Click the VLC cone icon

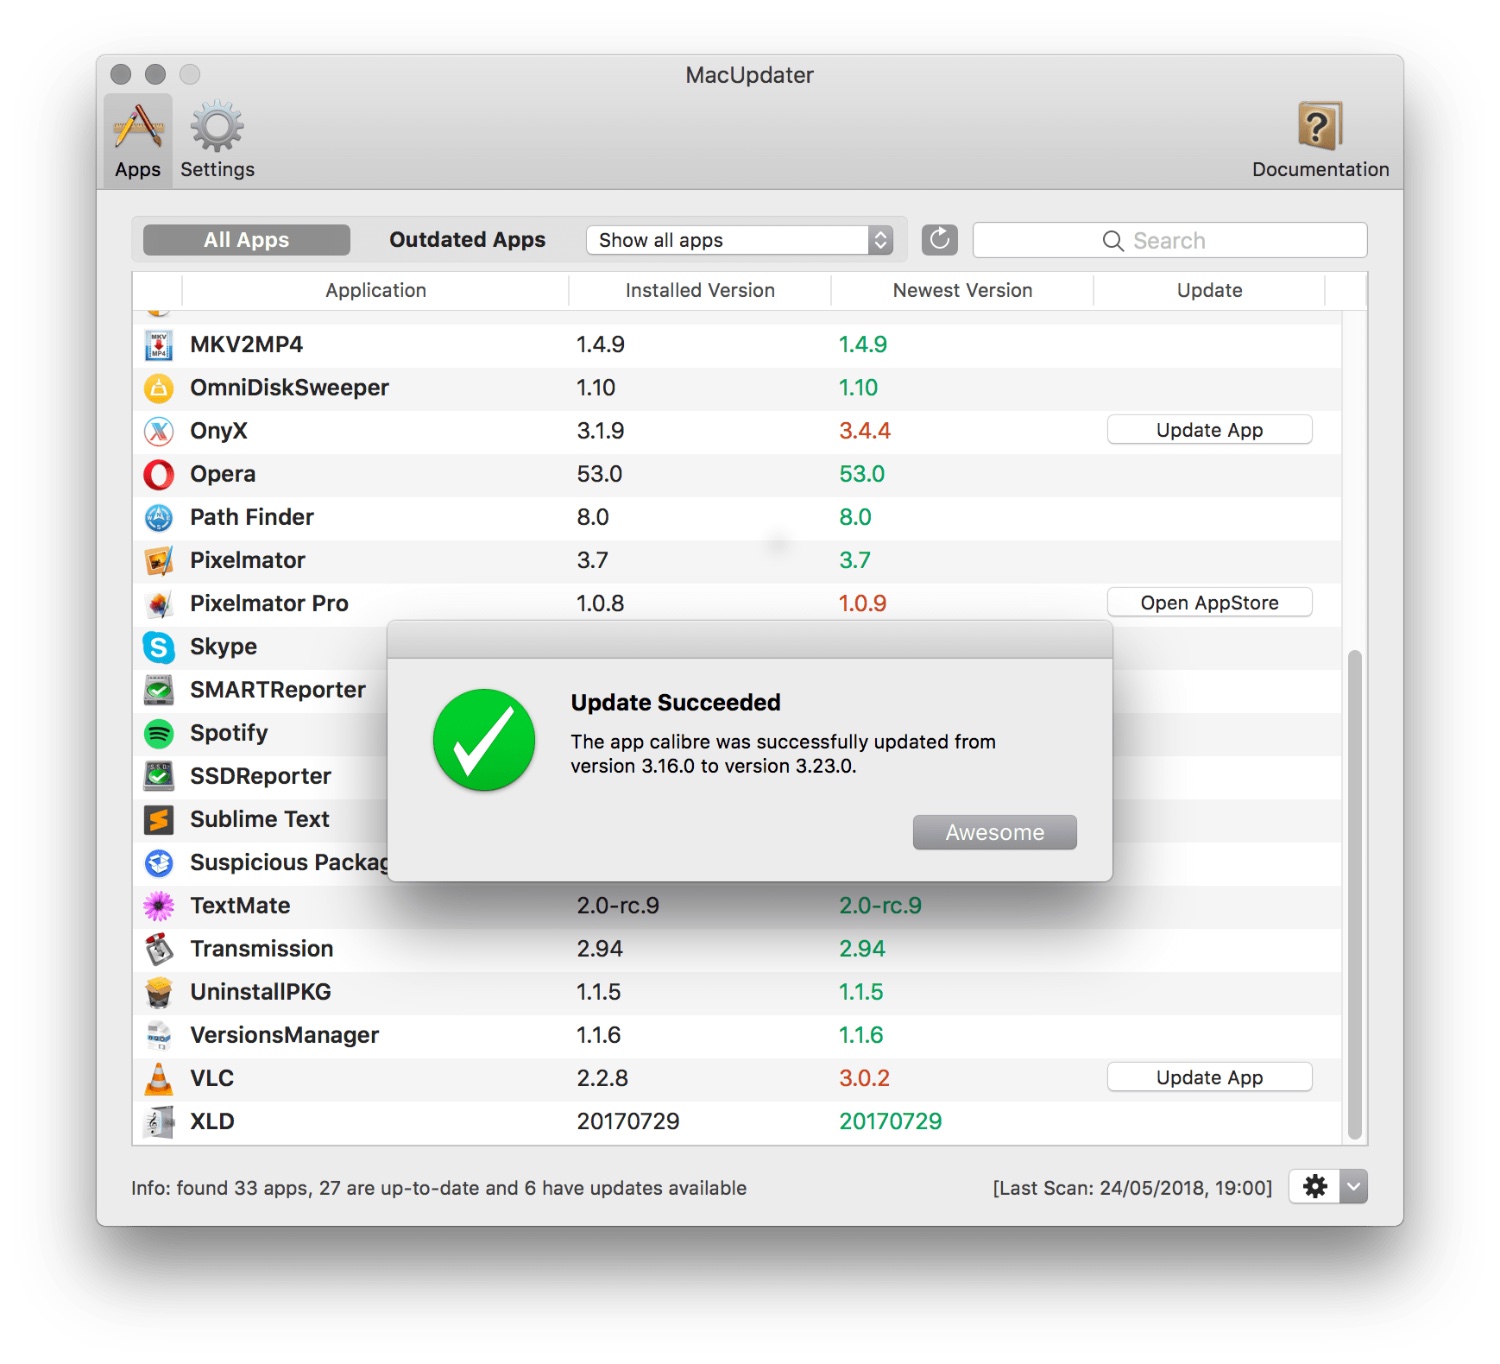(x=159, y=1078)
